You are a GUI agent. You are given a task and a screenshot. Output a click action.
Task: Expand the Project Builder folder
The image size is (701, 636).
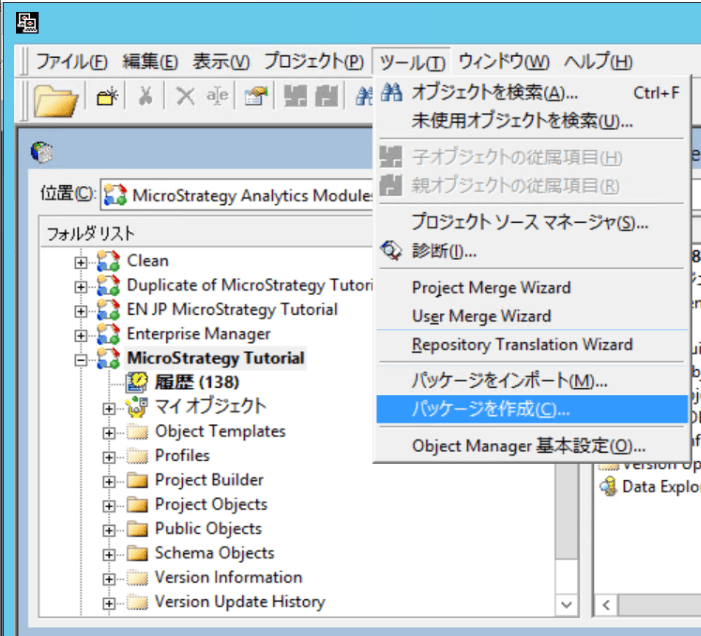coord(109,481)
